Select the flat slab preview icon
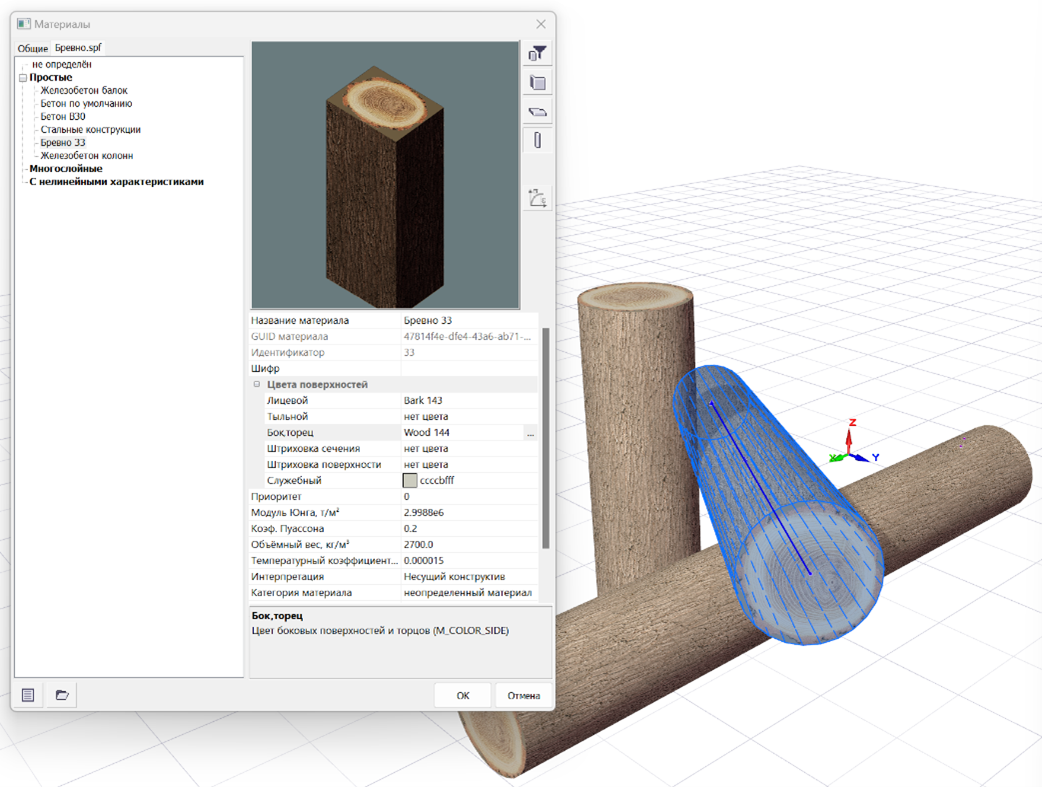The image size is (1042, 787). (538, 112)
